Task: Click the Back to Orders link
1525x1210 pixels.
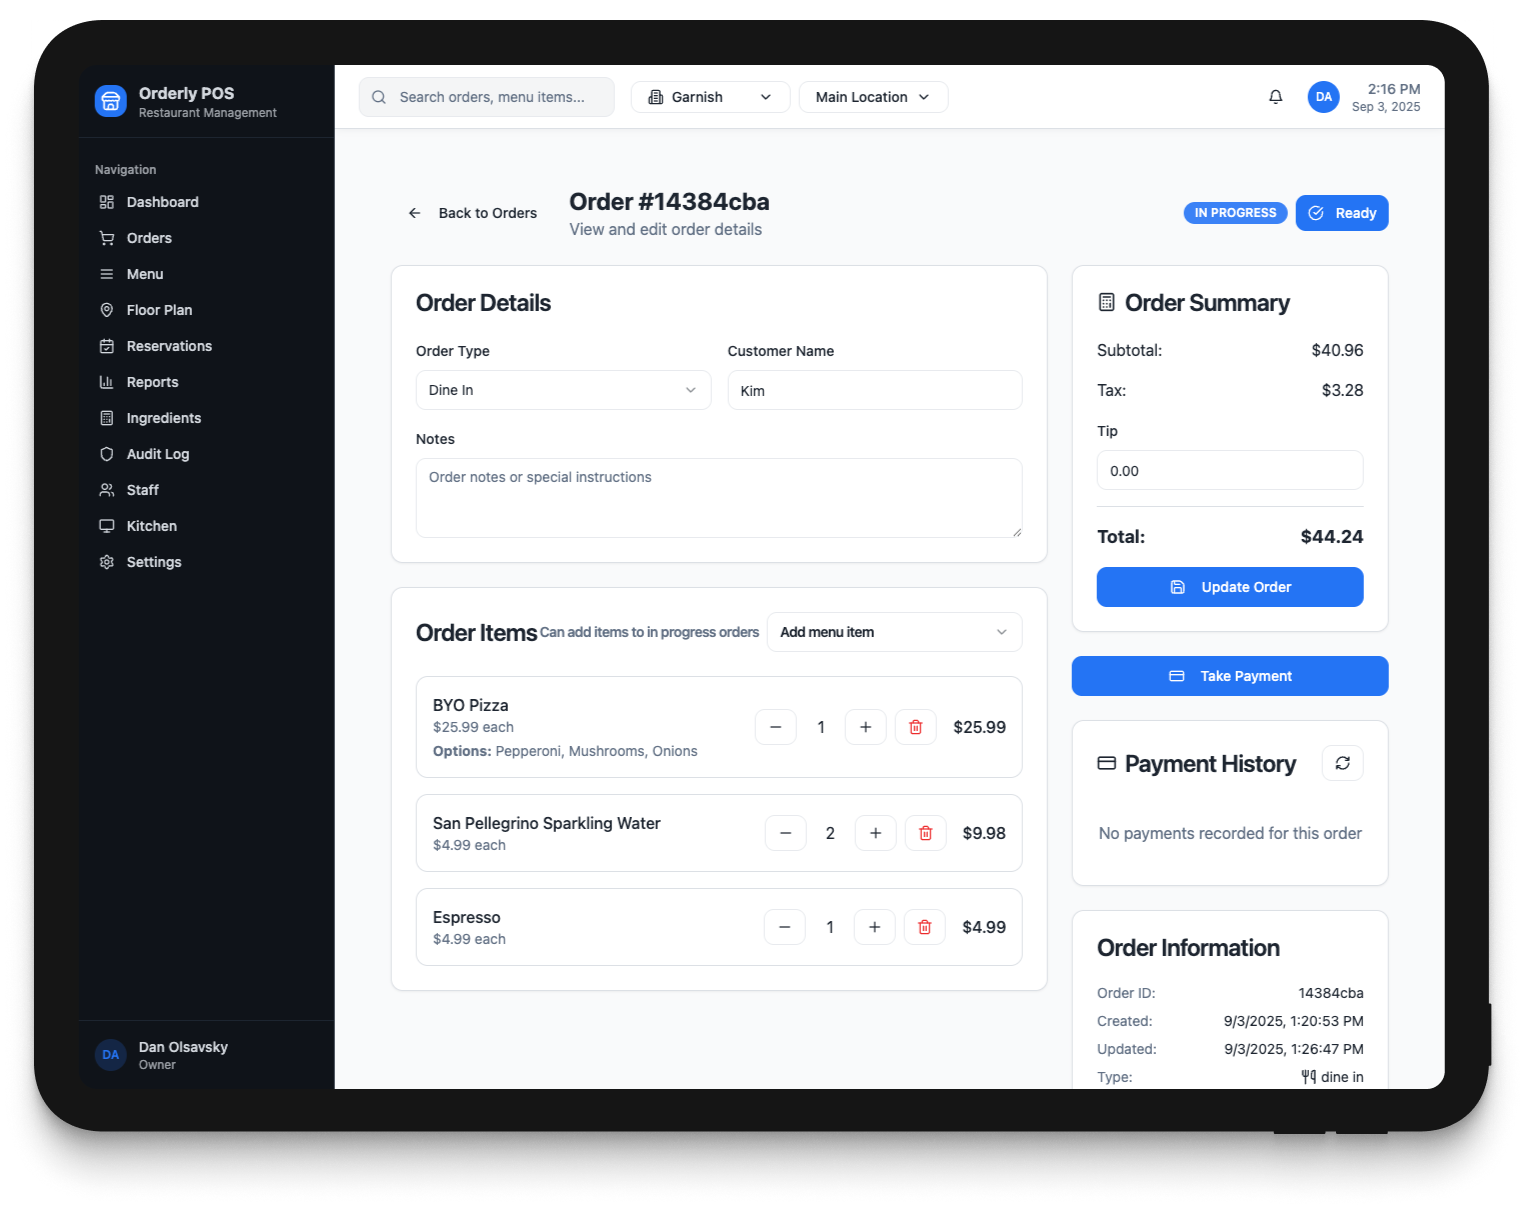Action: (x=472, y=213)
